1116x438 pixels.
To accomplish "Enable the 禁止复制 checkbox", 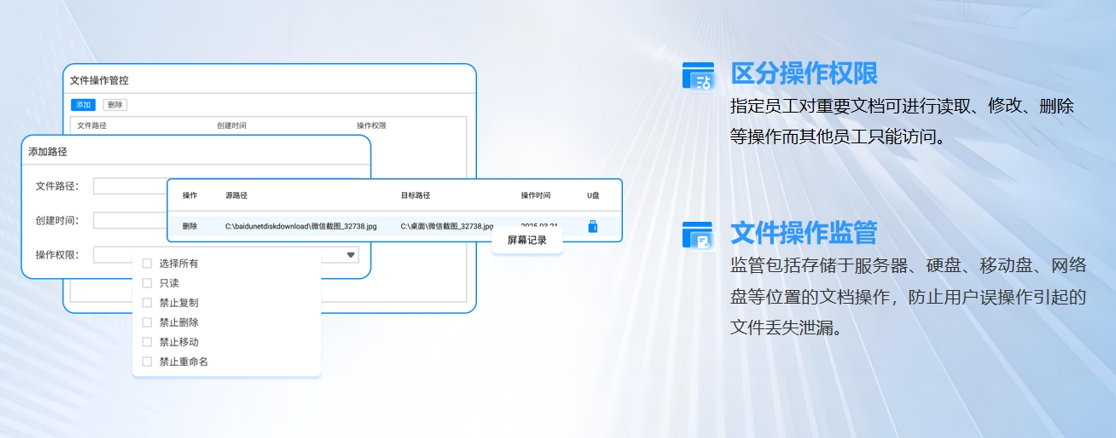I will pyautogui.click(x=147, y=303).
